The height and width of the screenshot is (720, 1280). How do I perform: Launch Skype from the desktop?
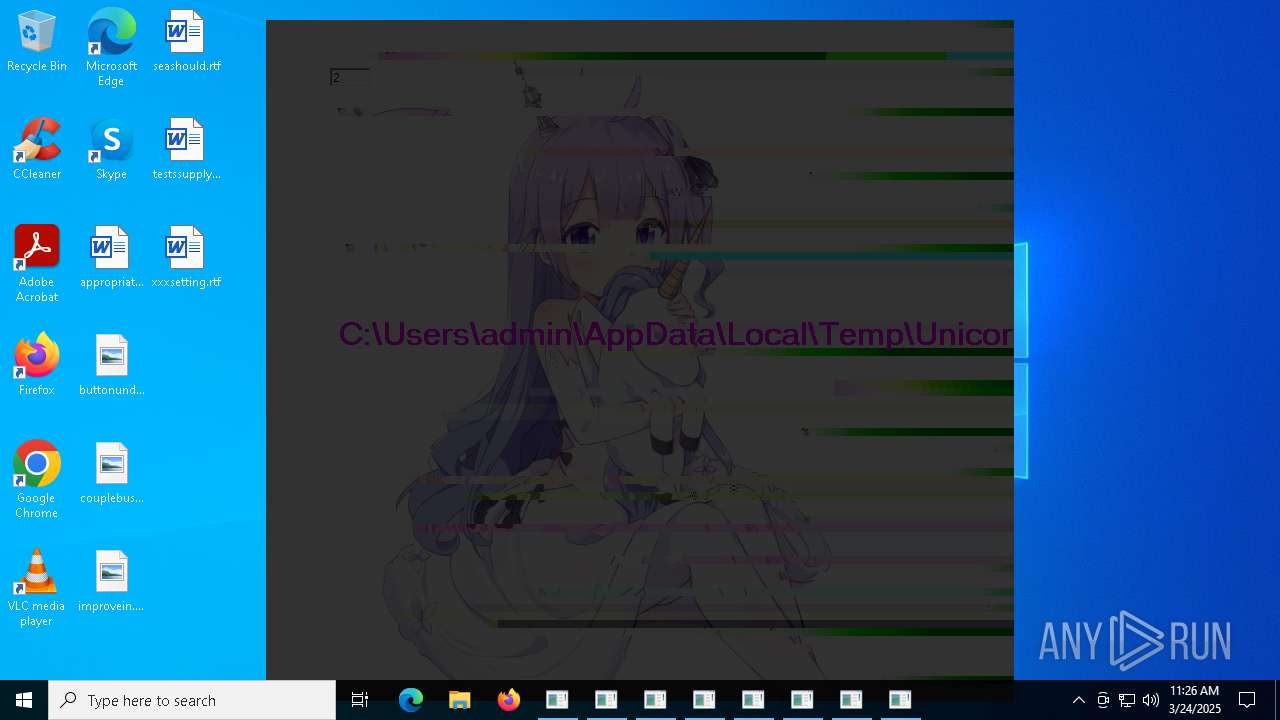[111, 150]
